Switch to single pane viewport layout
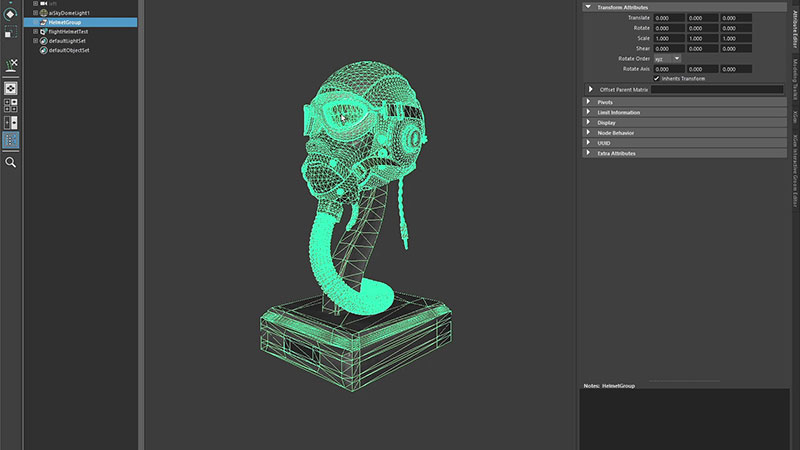Screen dimensions: 800x450 tap(11, 88)
